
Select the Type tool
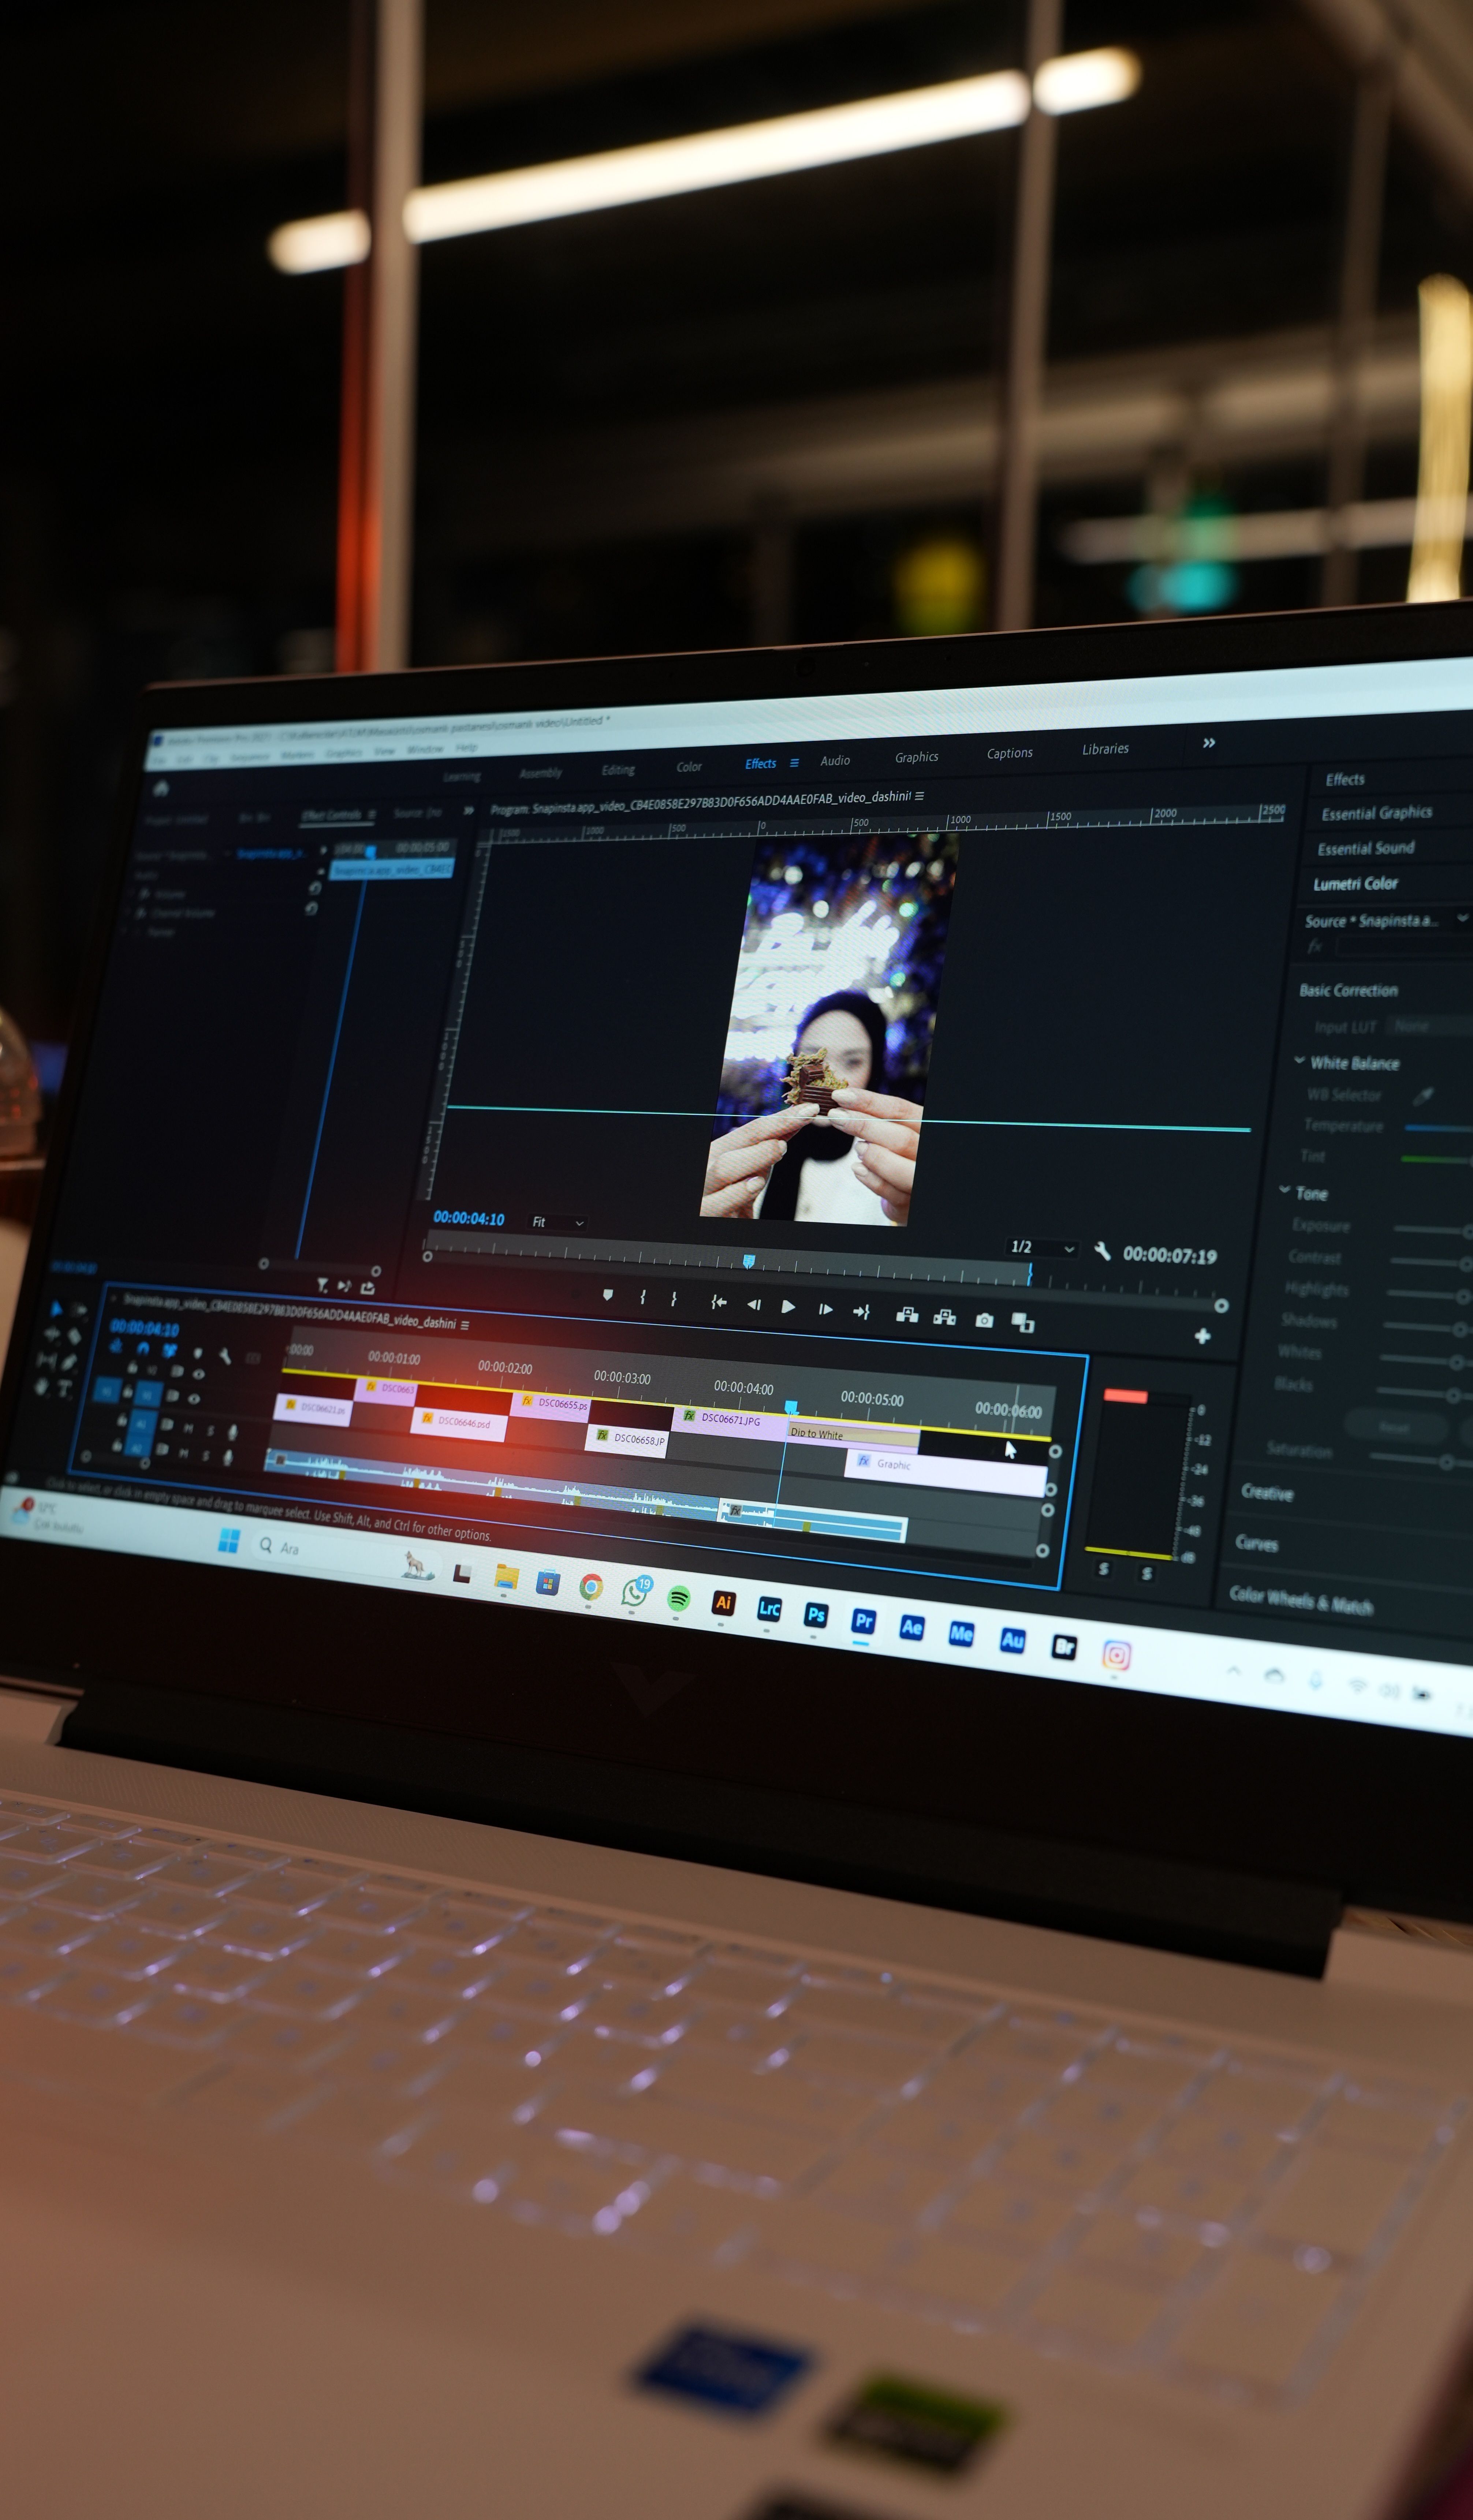click(x=65, y=1388)
